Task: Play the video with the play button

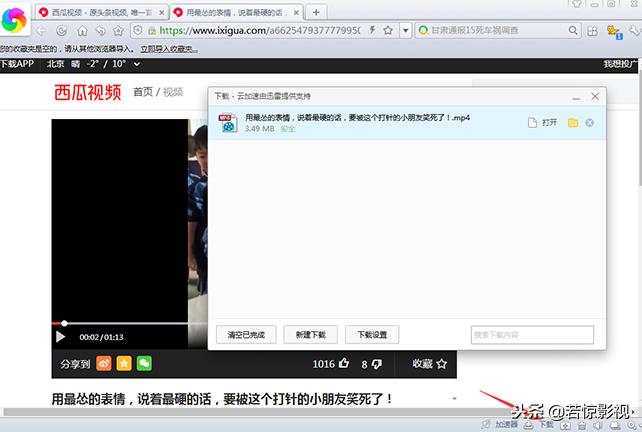Action: [61, 337]
